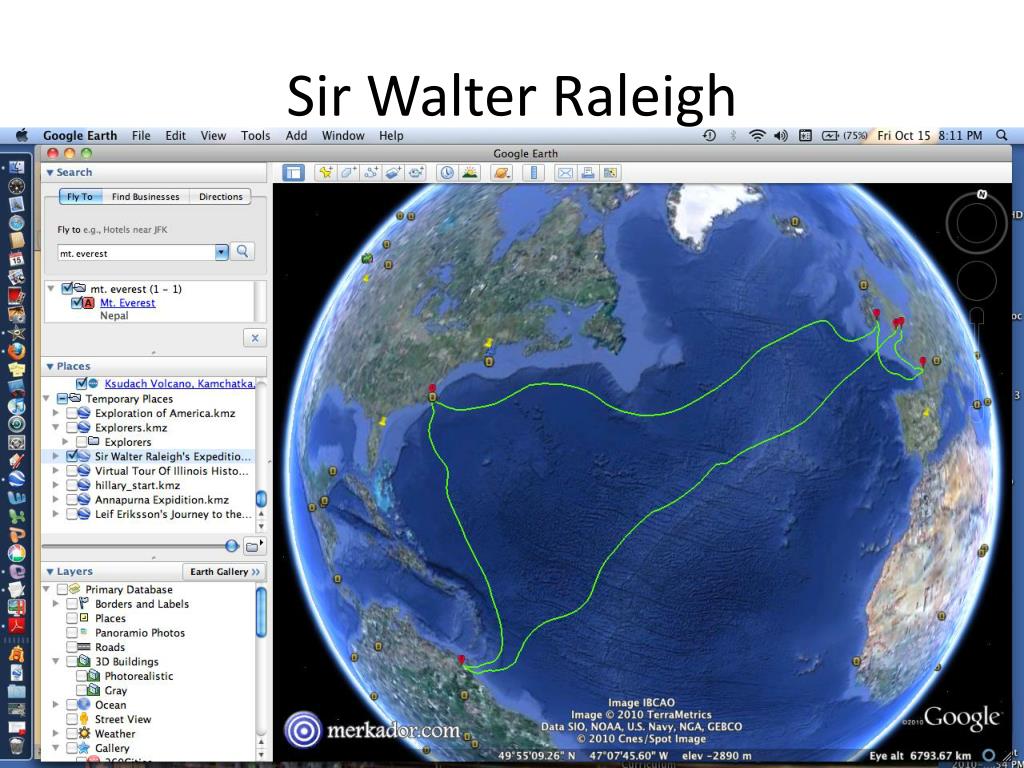Open the View menu
The height and width of the screenshot is (768, 1024).
pos(213,136)
